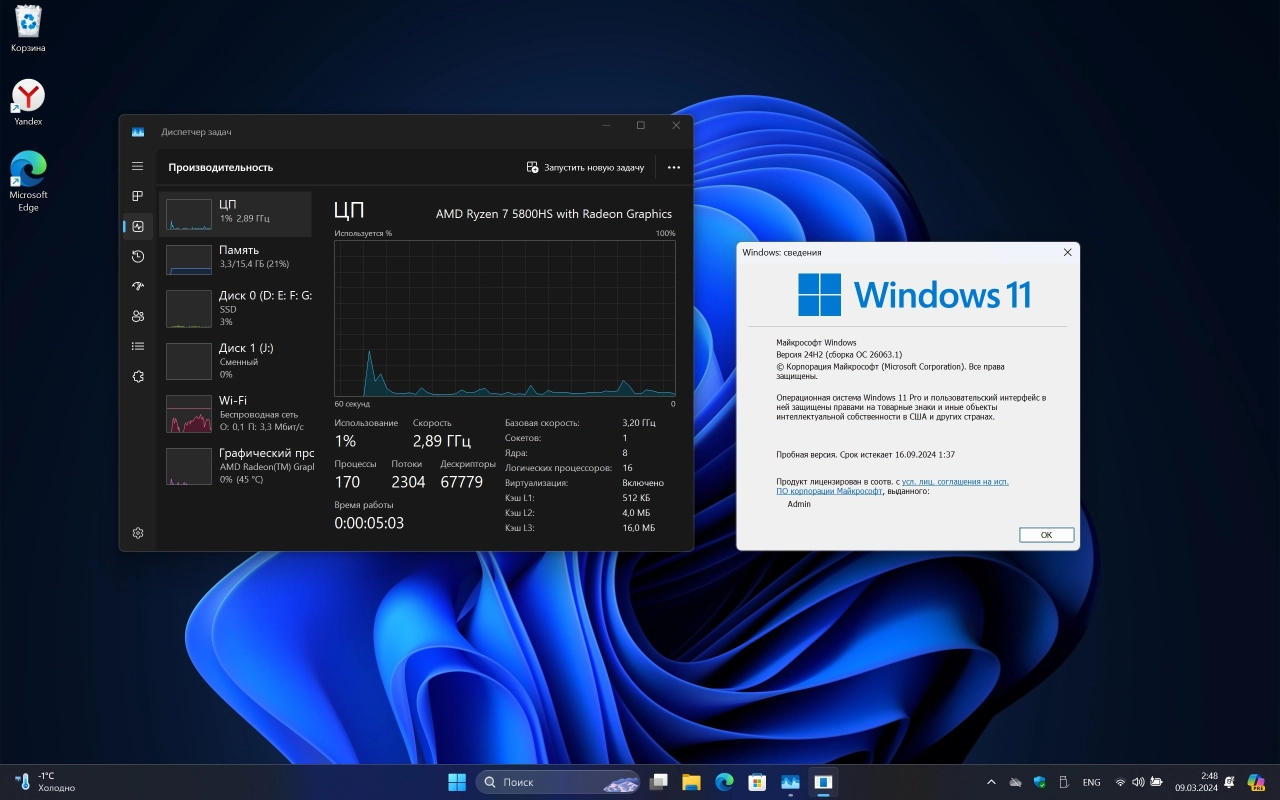Click the CPU speed value 2,89 ГГц

tap(442, 441)
